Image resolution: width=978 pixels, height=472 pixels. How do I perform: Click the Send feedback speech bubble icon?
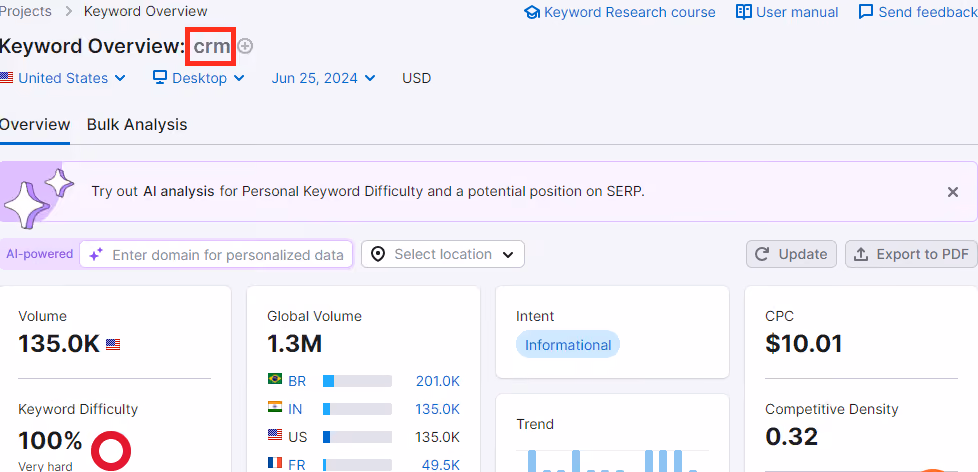[x=866, y=12]
